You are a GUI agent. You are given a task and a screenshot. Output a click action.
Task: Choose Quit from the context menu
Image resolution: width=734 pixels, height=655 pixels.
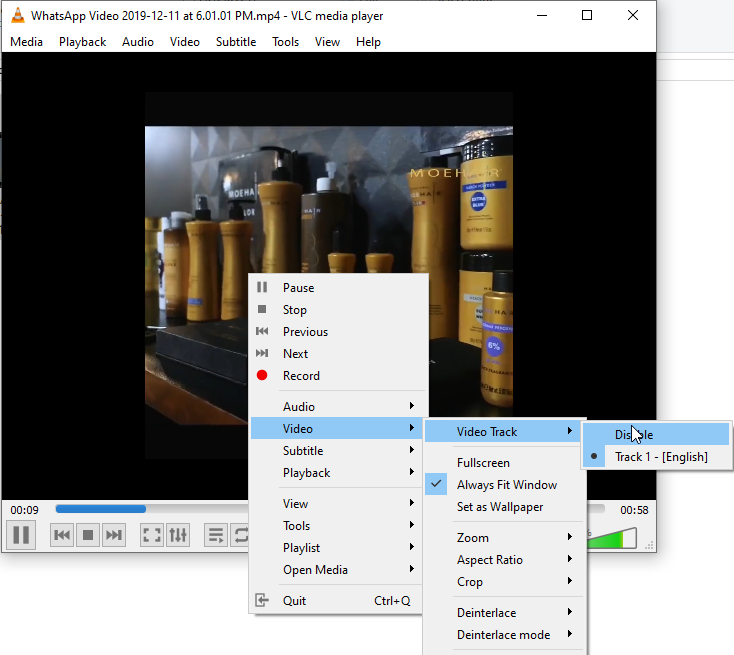(295, 601)
